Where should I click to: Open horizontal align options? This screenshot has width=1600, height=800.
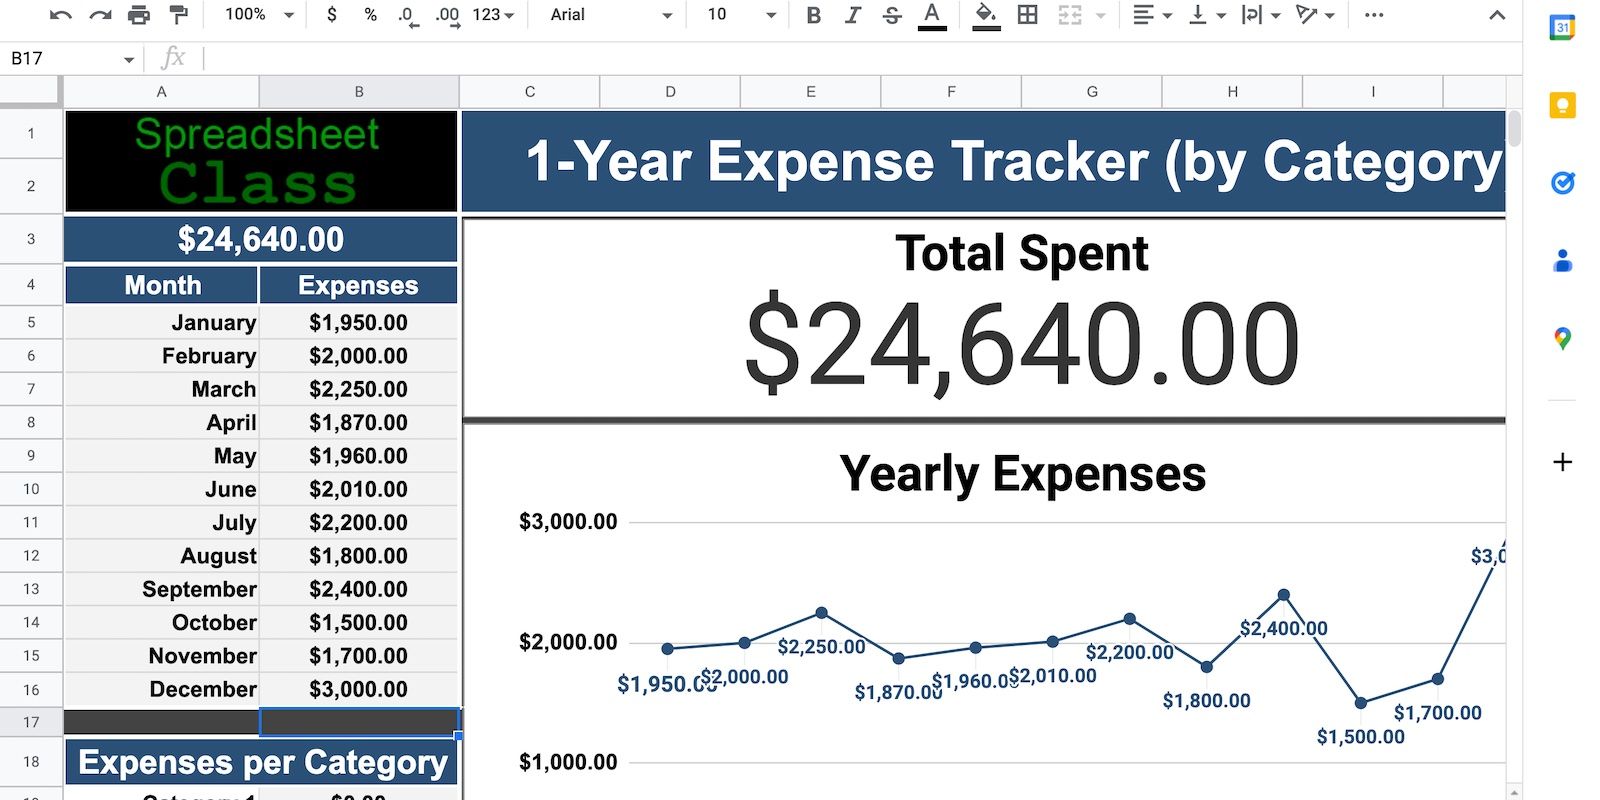[1152, 15]
